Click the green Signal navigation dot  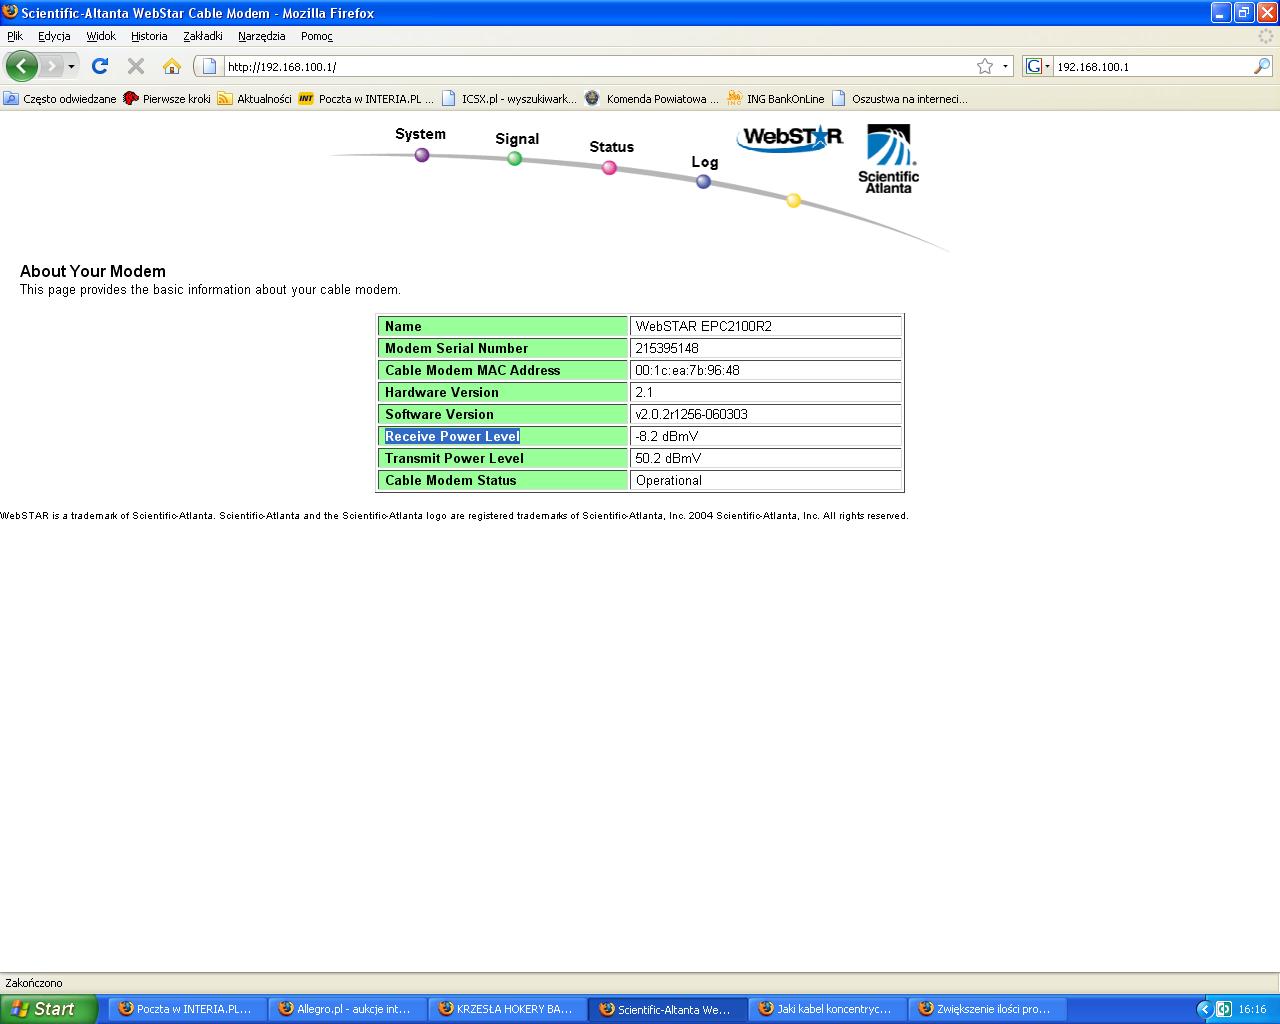click(514, 158)
